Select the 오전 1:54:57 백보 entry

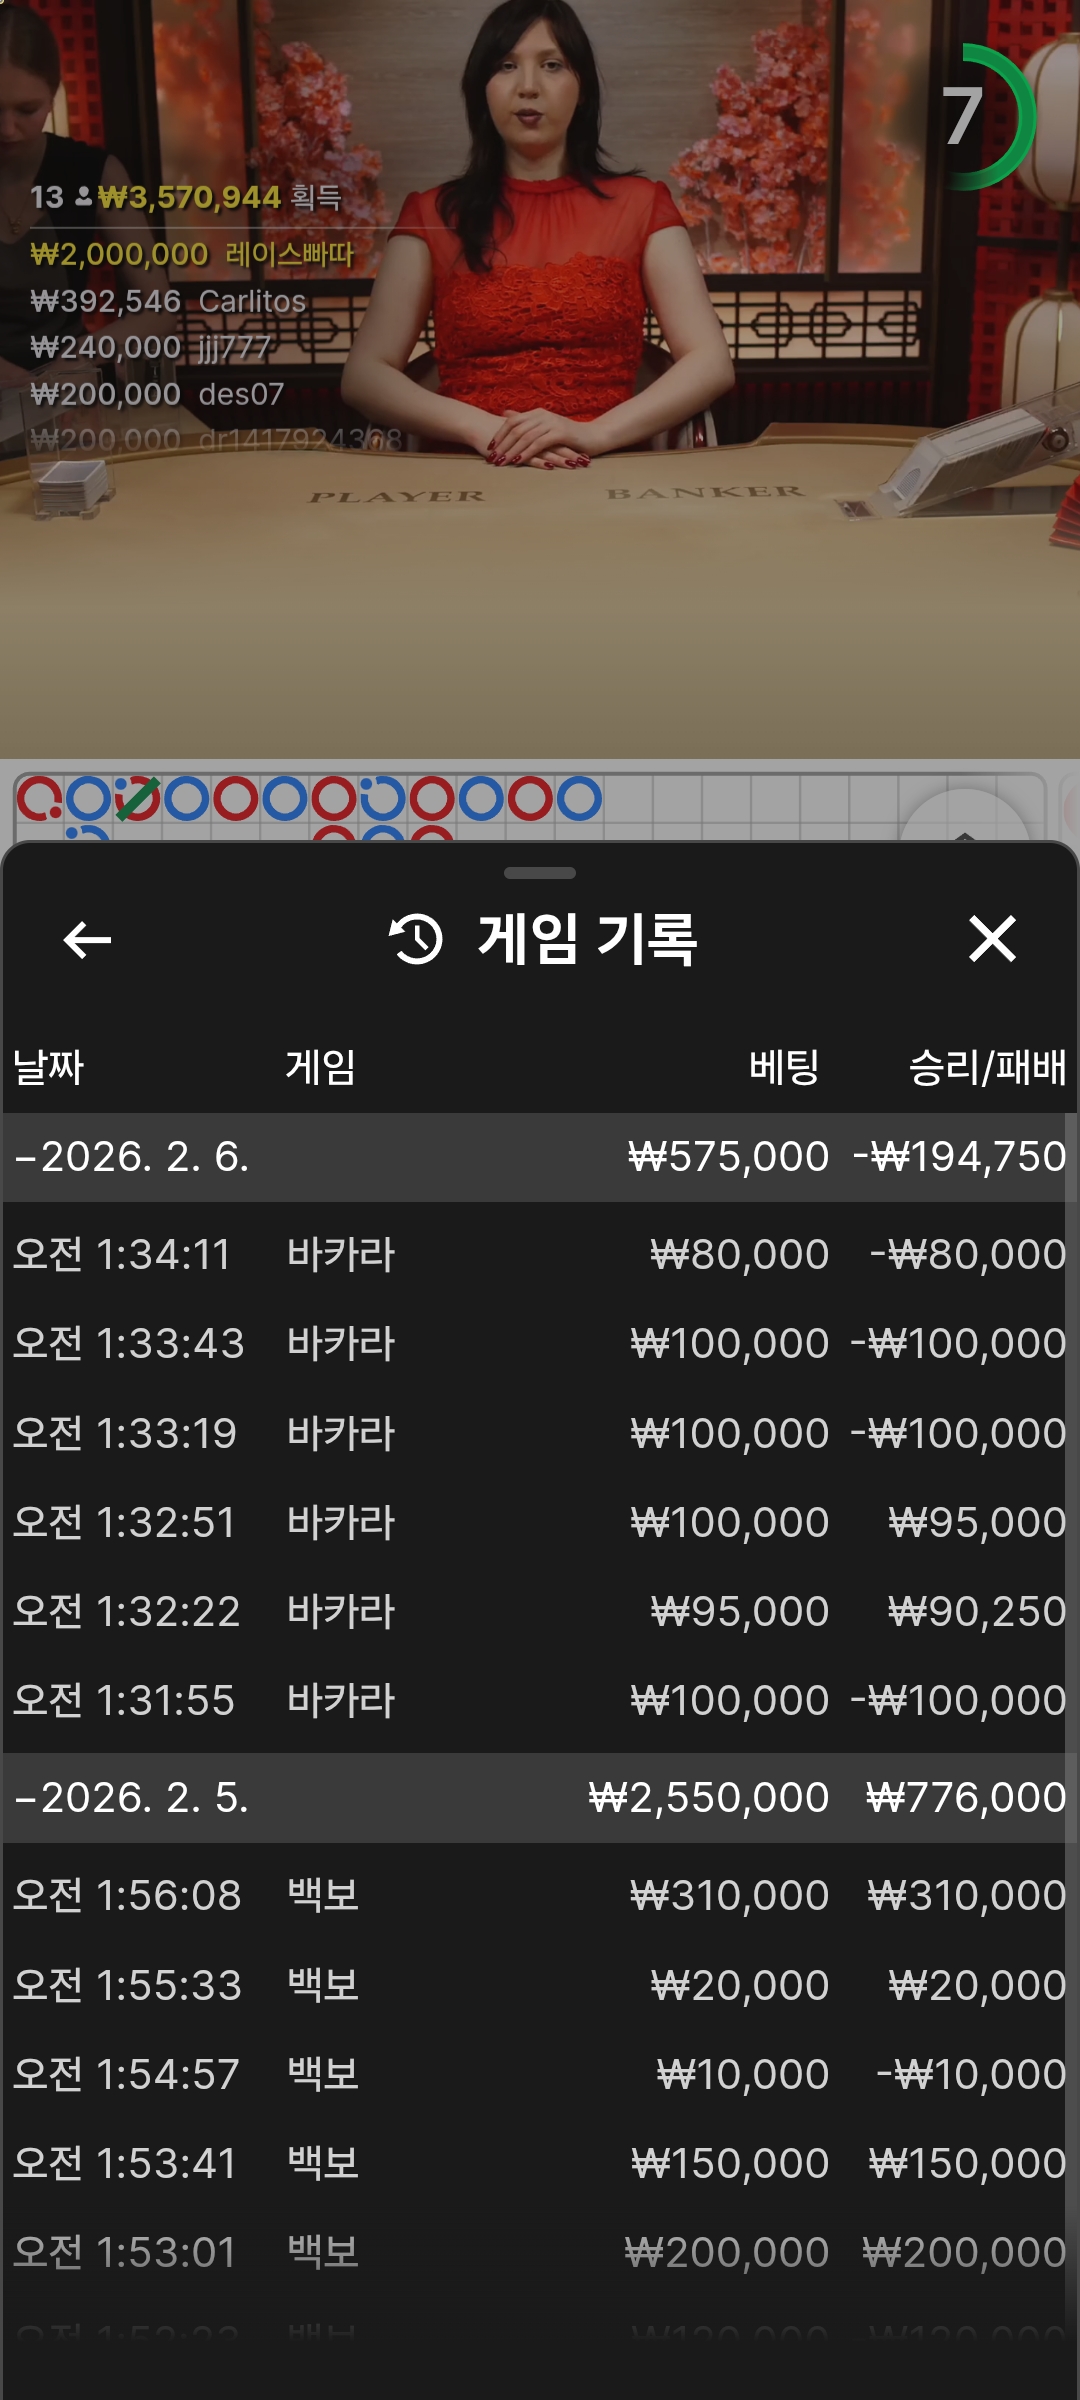pos(540,2074)
